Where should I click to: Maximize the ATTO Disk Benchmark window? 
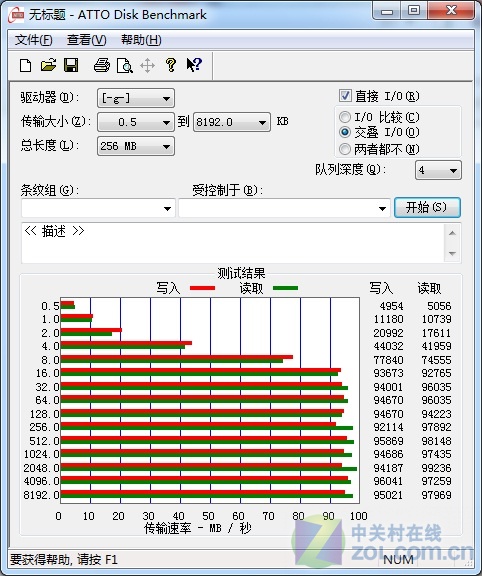coord(414,11)
